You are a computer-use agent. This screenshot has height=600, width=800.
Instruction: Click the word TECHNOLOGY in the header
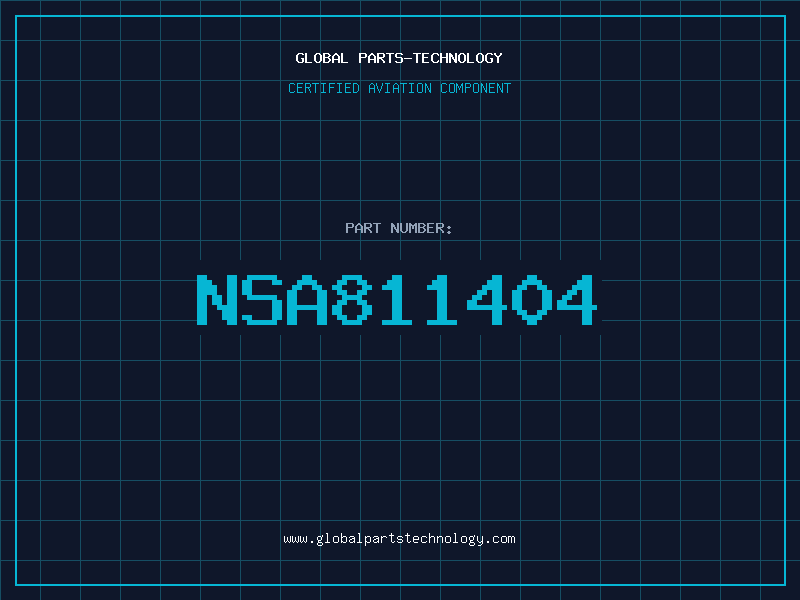pyautogui.click(x=458, y=58)
